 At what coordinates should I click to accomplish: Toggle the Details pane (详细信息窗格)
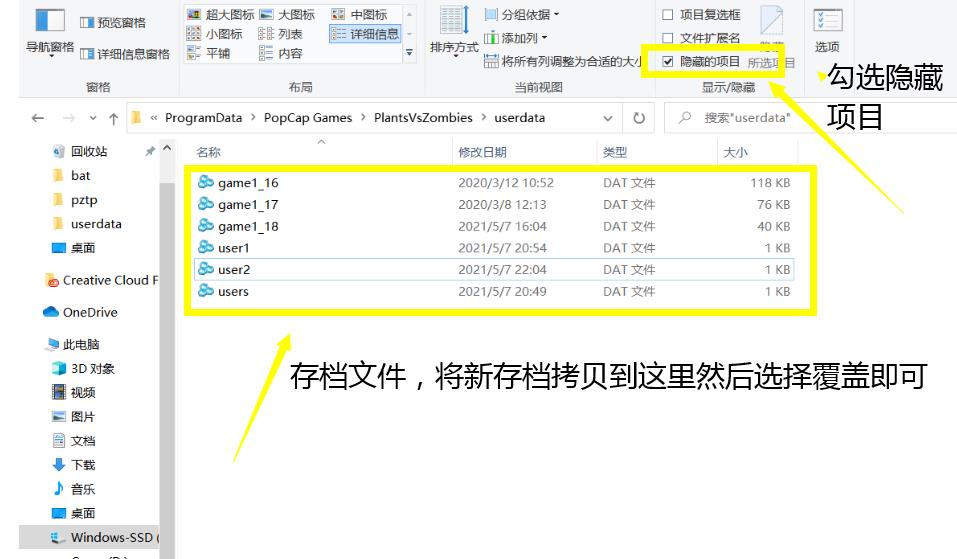click(125, 54)
